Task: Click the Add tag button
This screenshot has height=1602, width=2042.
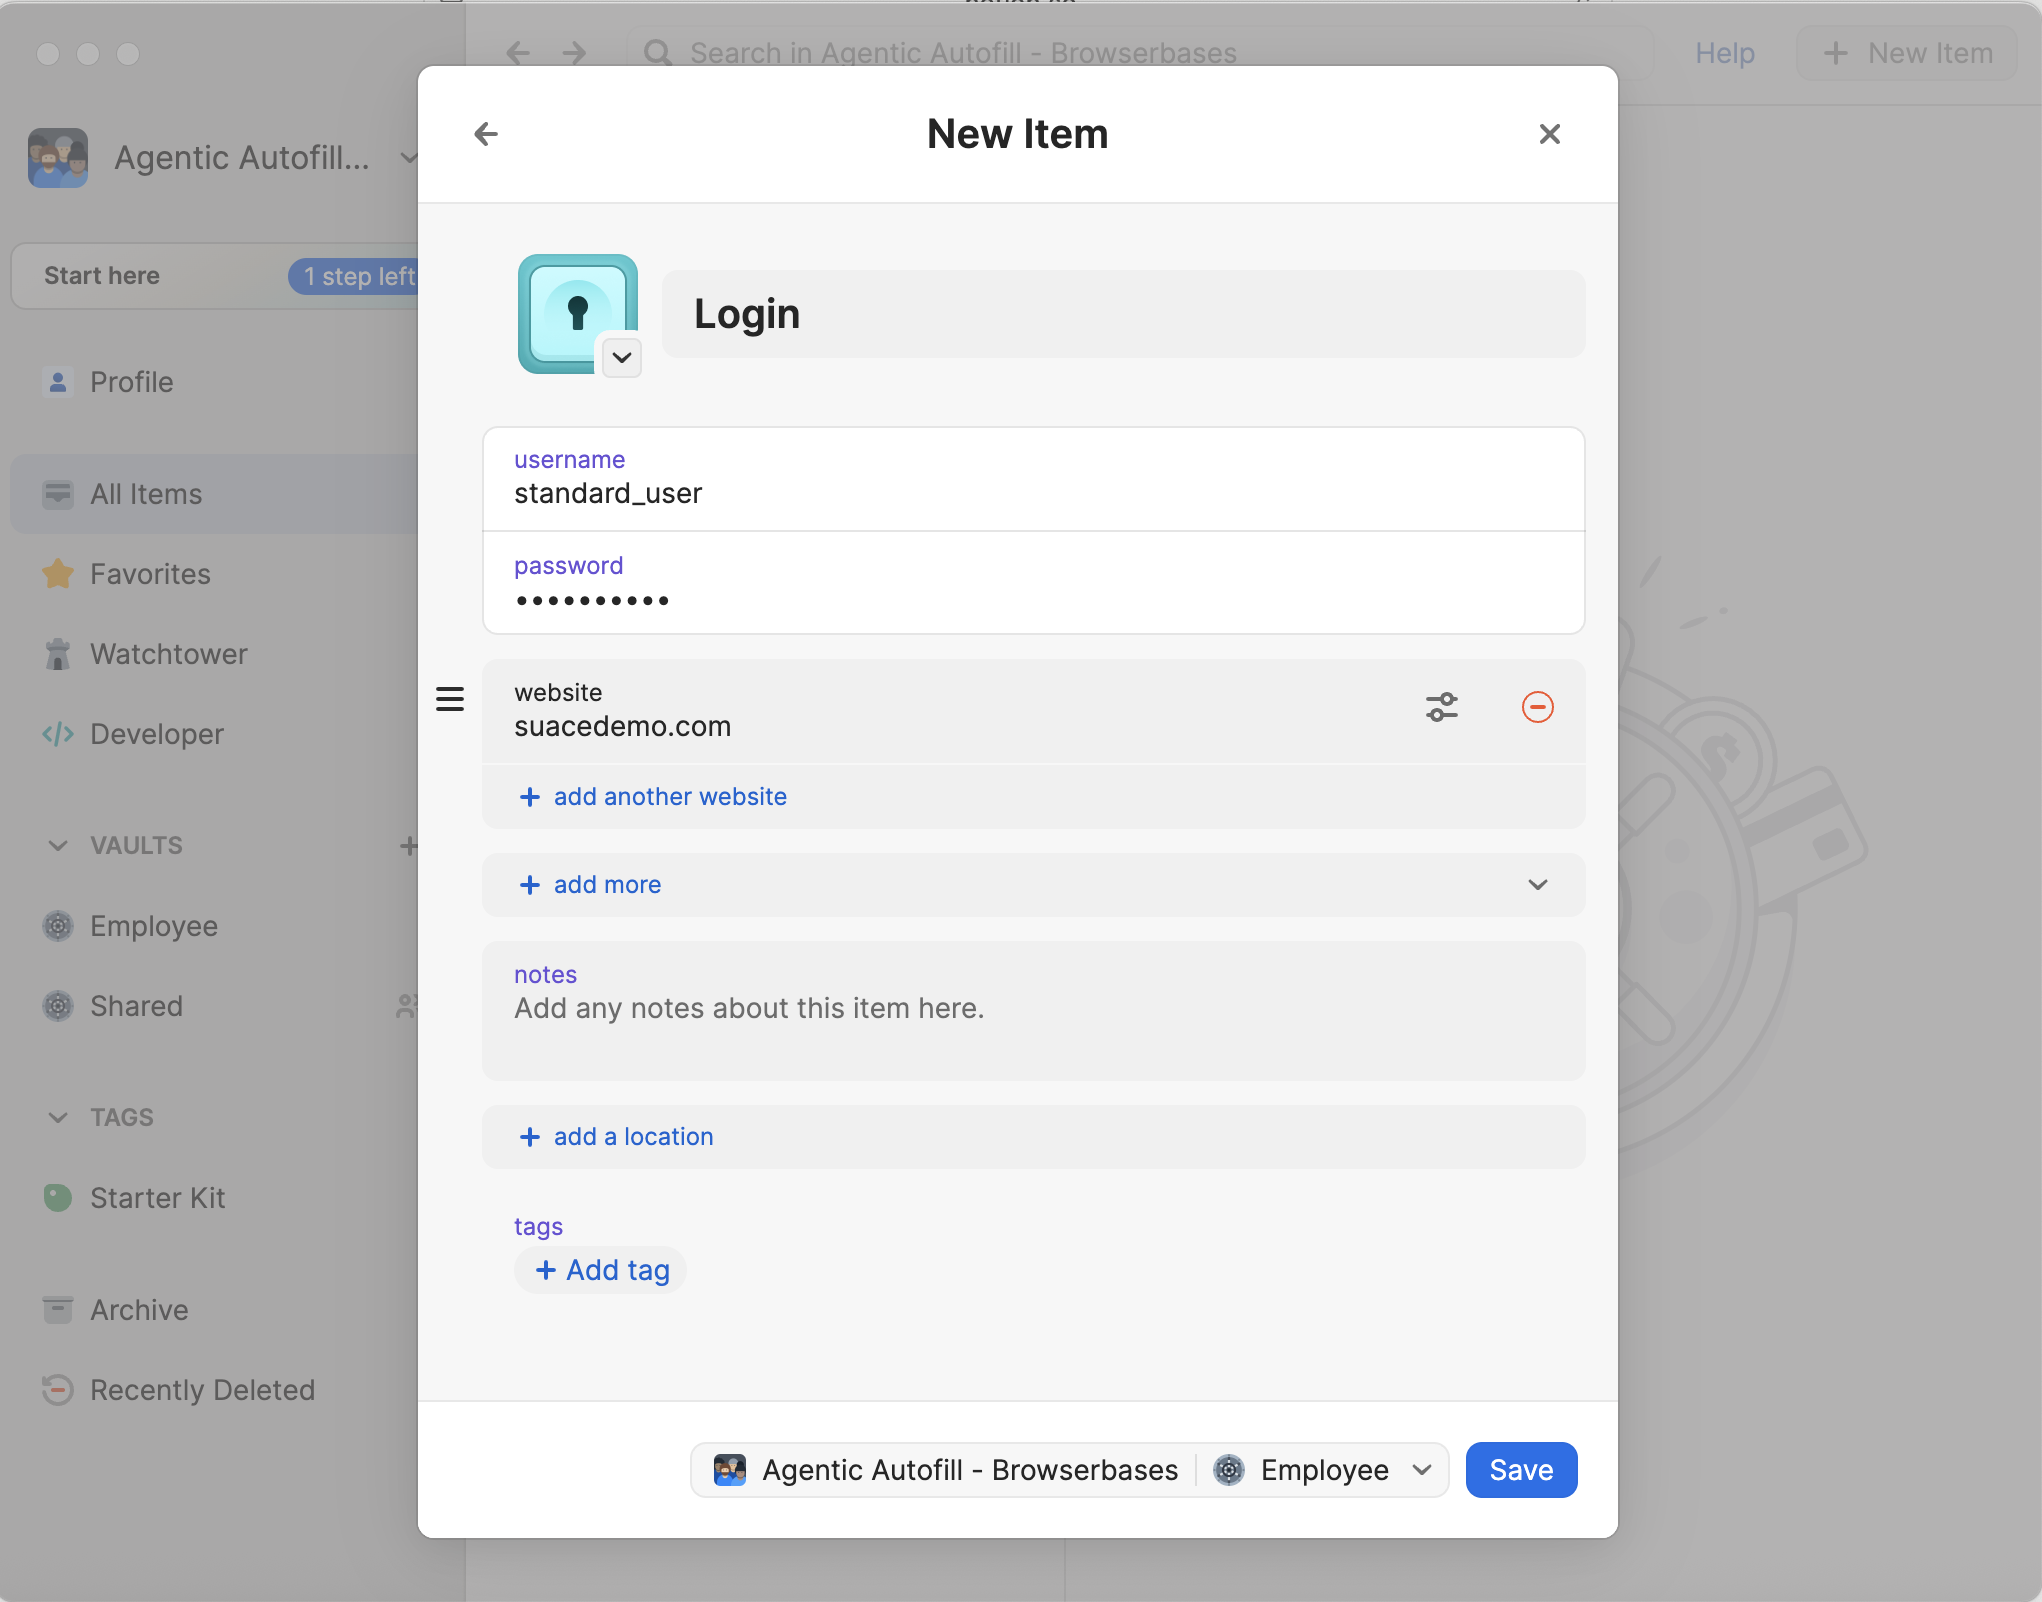Action: (602, 1270)
